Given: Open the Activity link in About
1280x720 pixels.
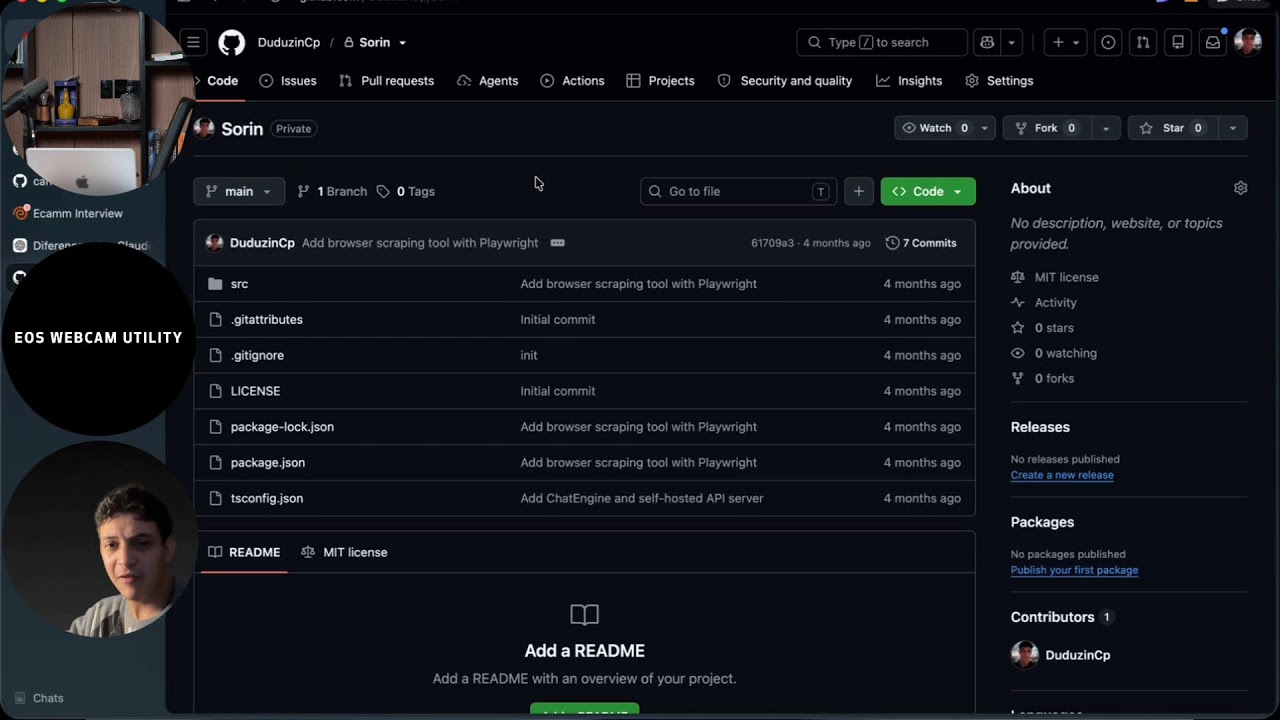Looking at the screenshot, I should point(1056,302).
